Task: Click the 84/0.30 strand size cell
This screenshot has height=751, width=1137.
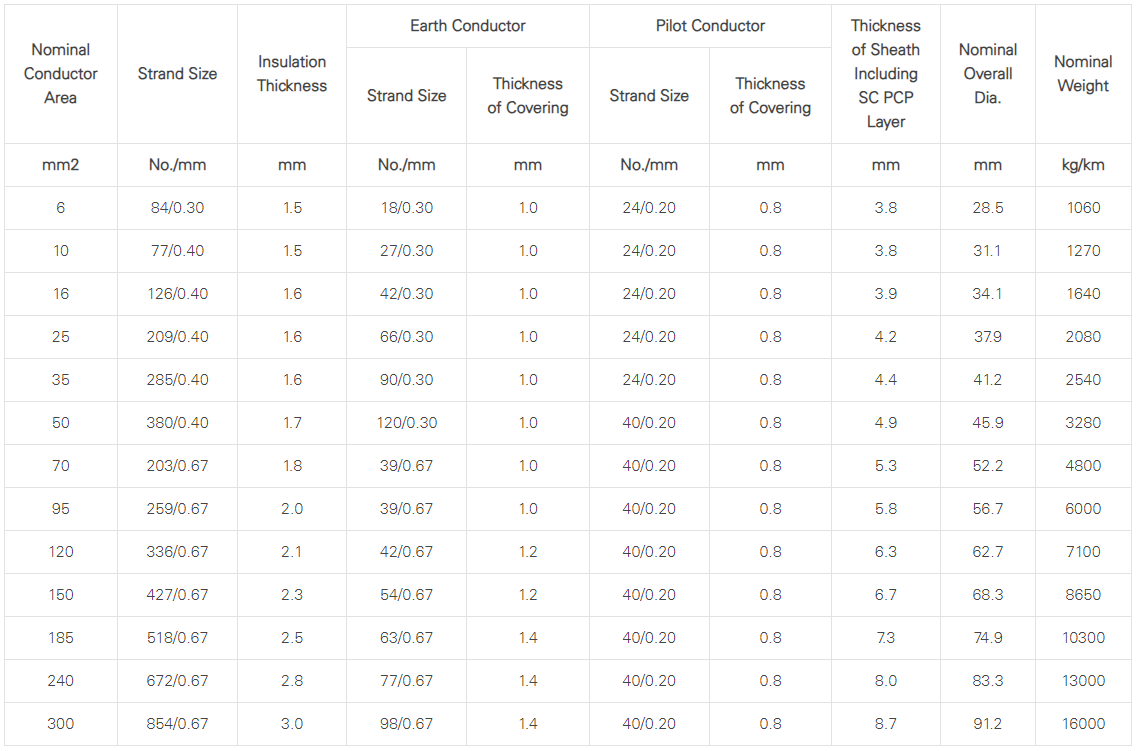Action: point(177,208)
